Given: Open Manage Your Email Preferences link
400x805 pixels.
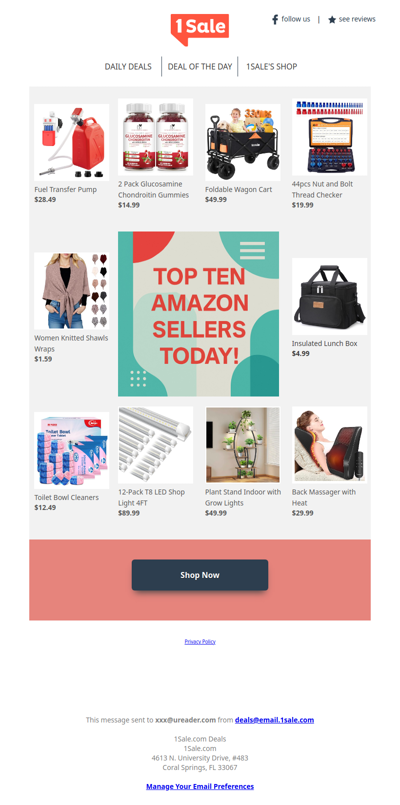Looking at the screenshot, I should (x=200, y=786).
